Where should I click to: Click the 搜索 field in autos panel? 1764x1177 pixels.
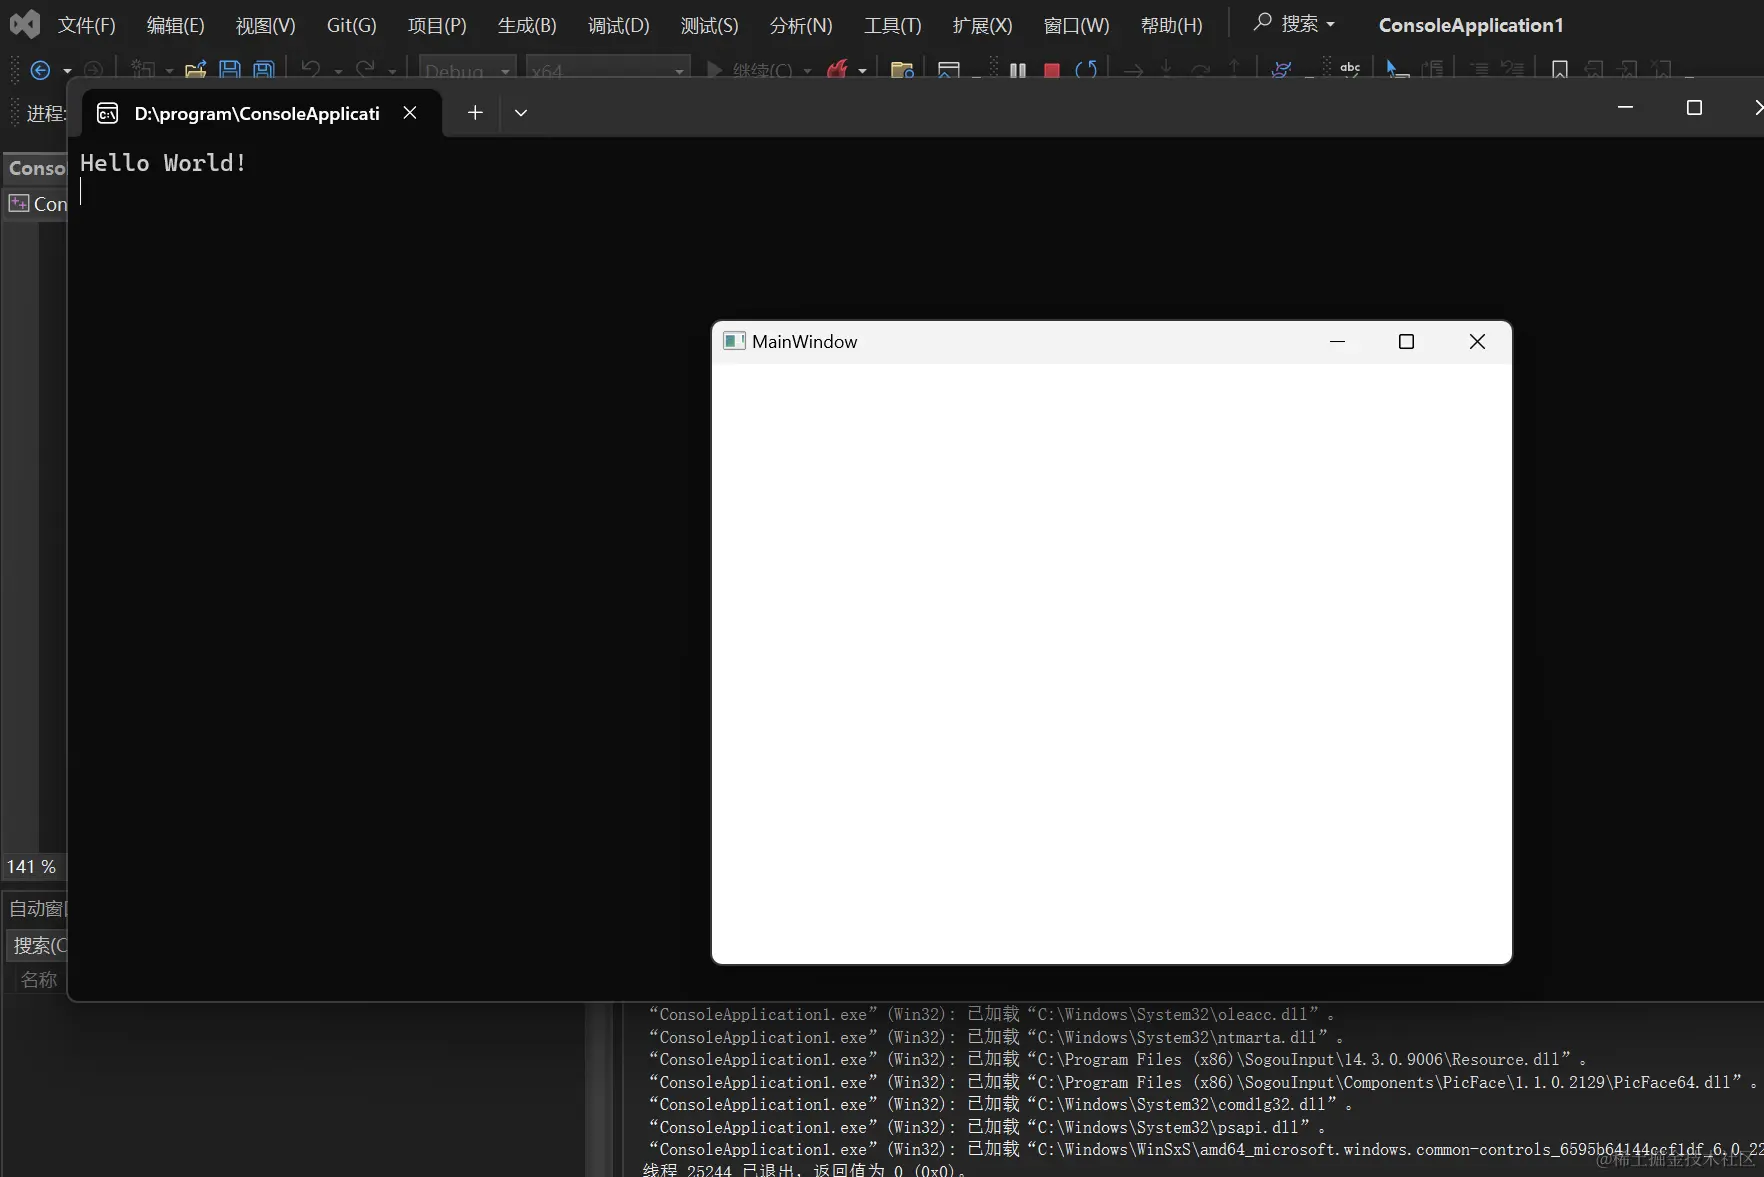(38, 945)
